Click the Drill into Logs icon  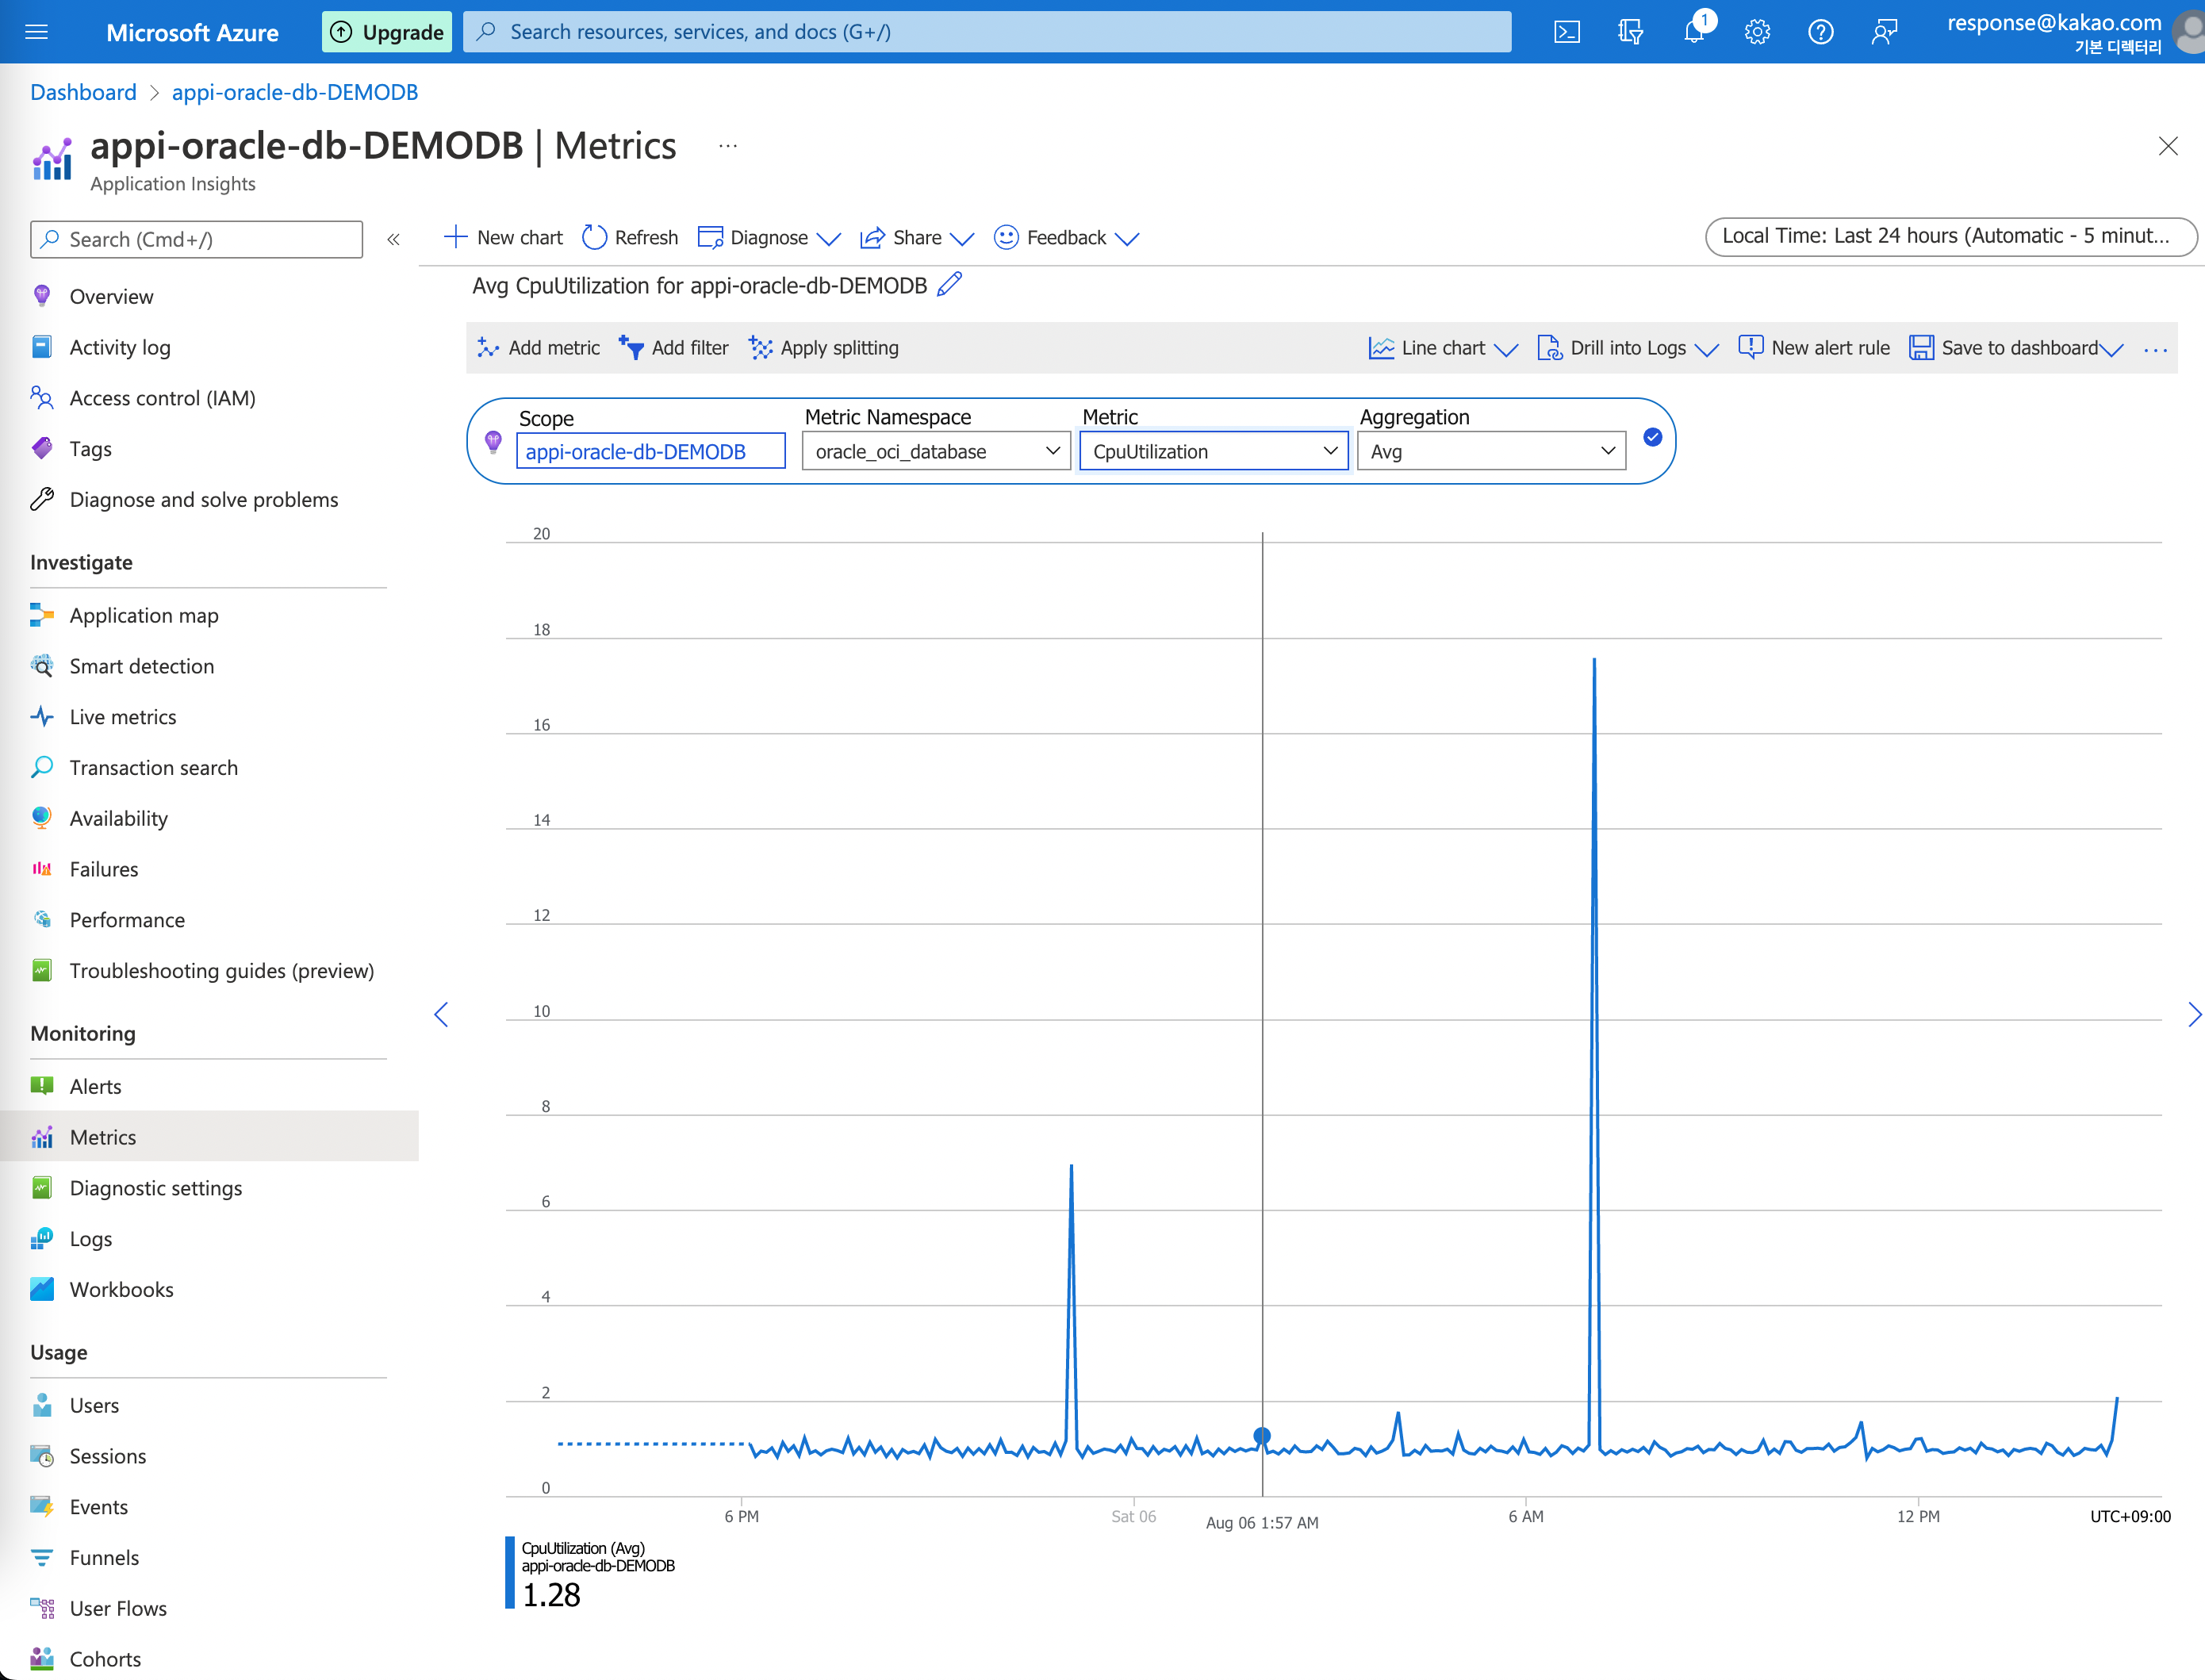1549,346
